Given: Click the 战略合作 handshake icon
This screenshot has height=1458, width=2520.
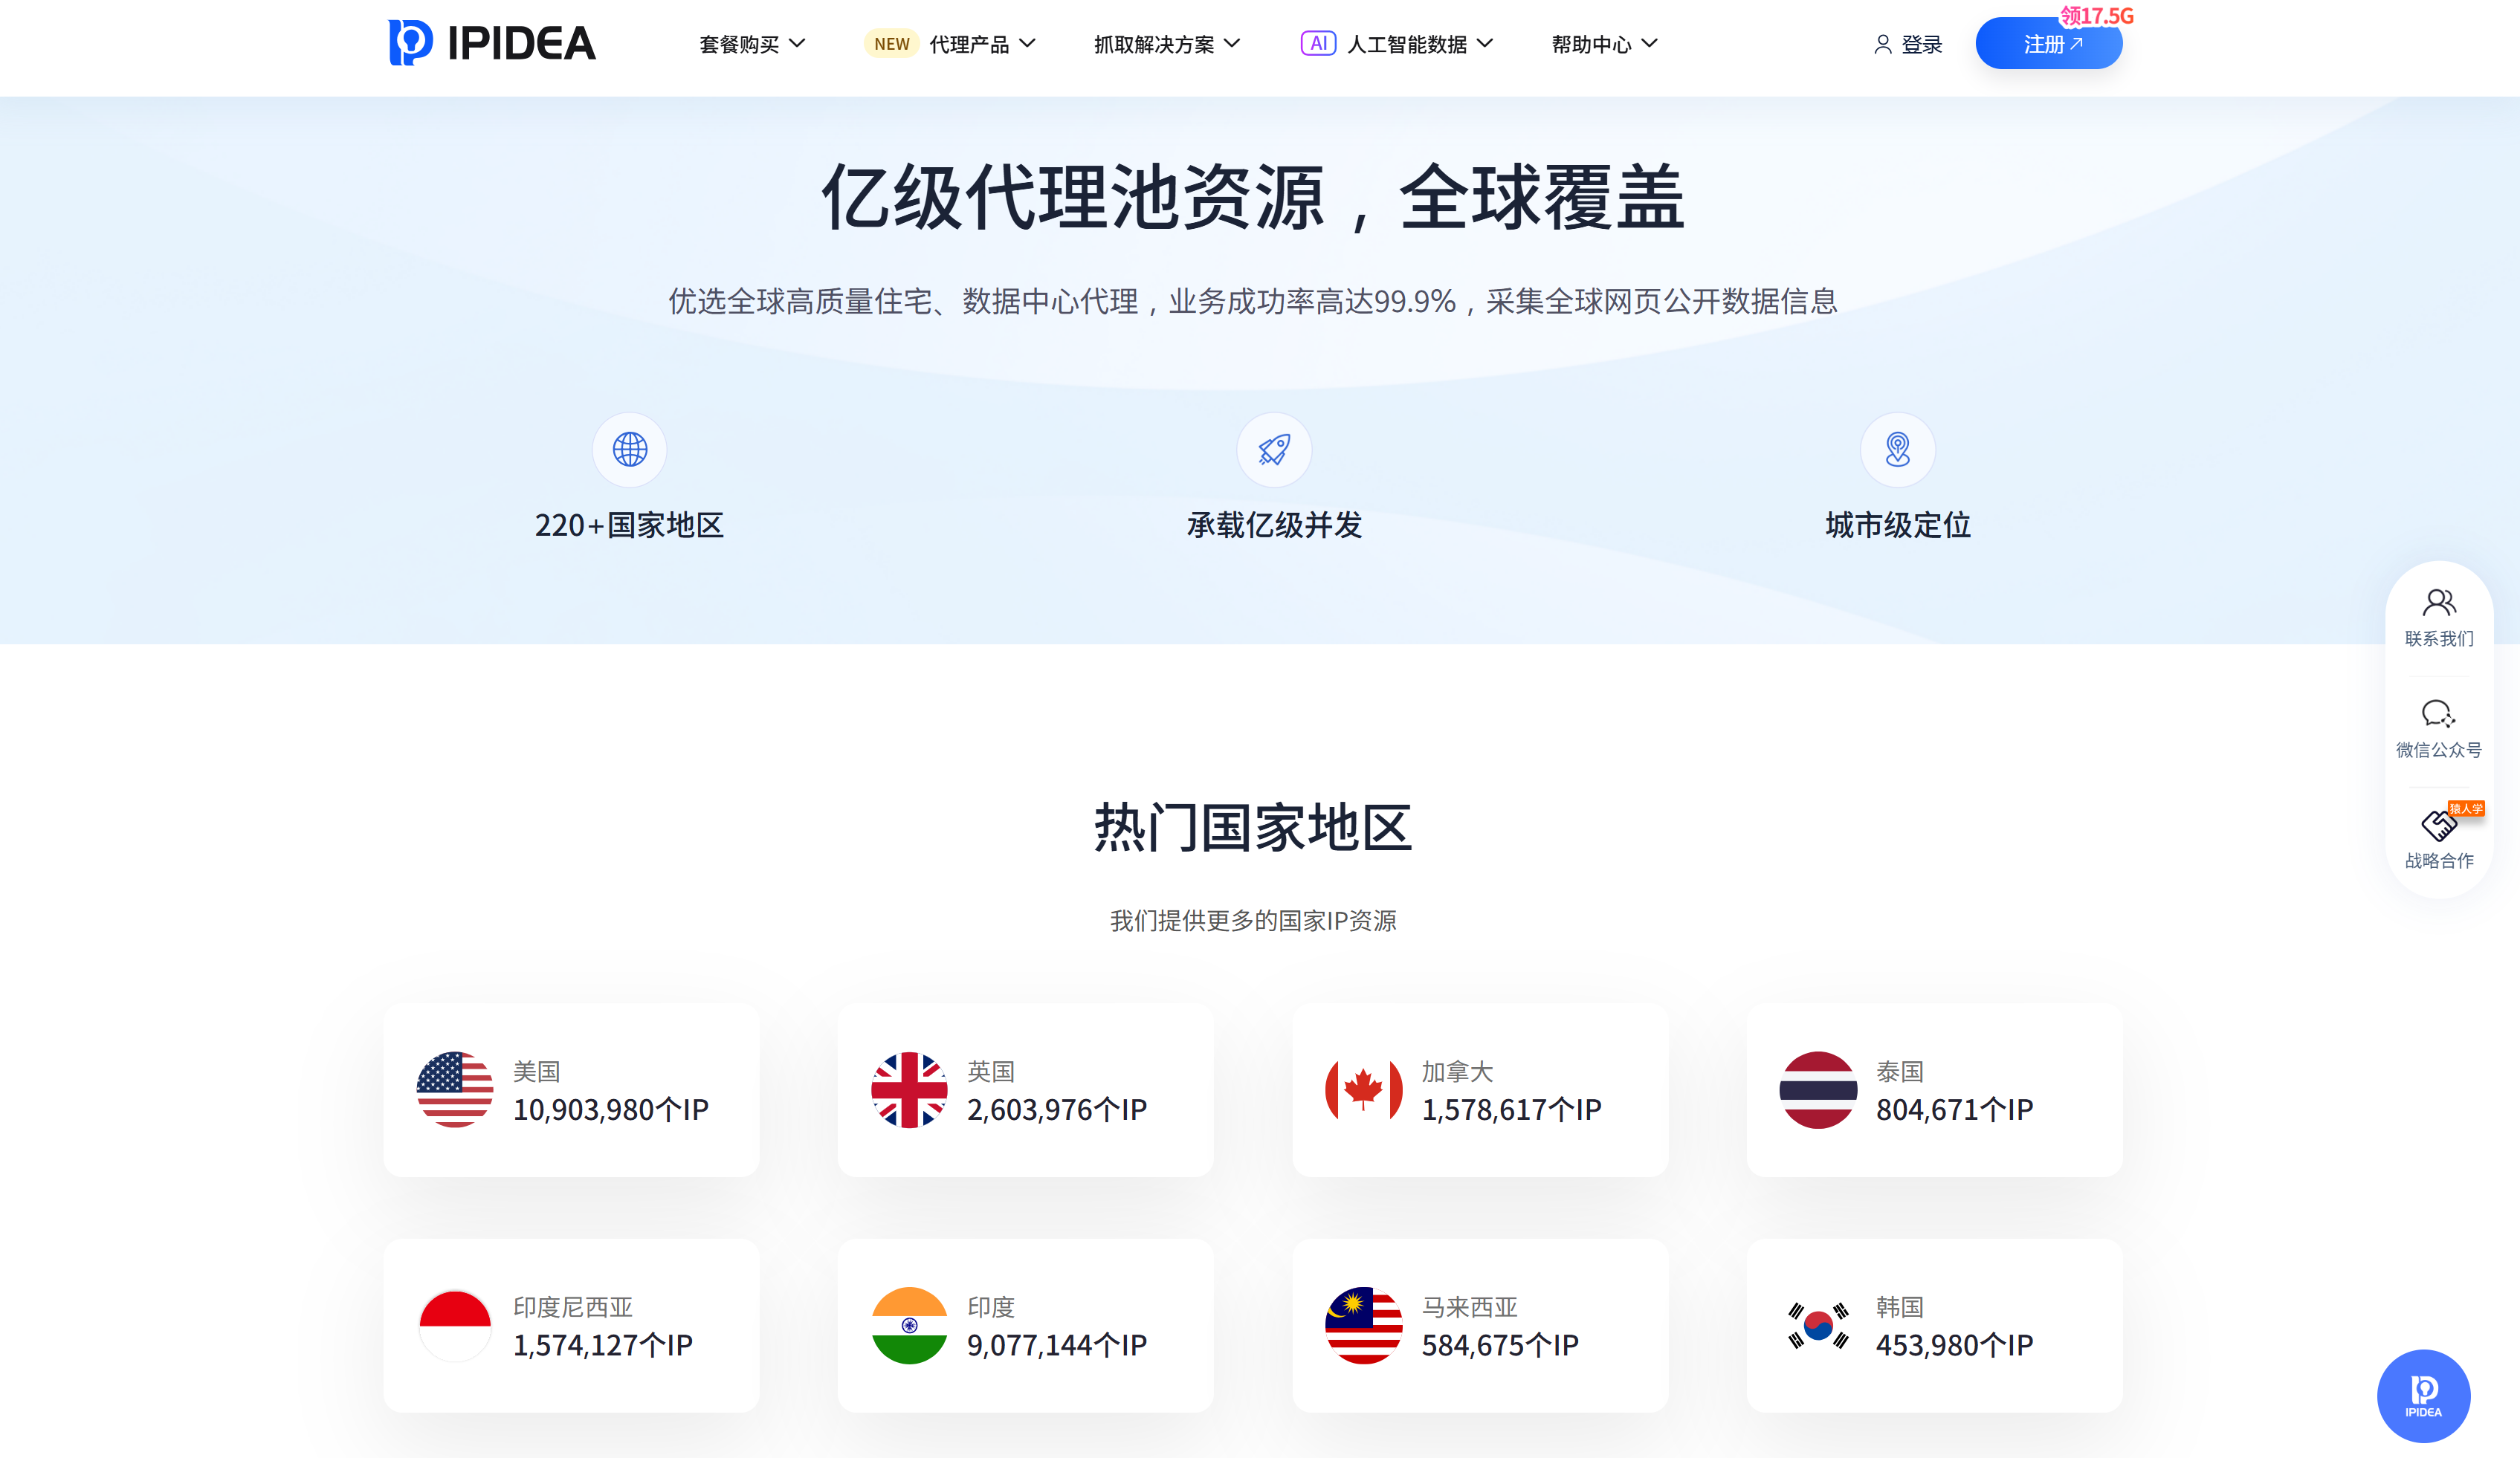Looking at the screenshot, I should point(2438,826).
